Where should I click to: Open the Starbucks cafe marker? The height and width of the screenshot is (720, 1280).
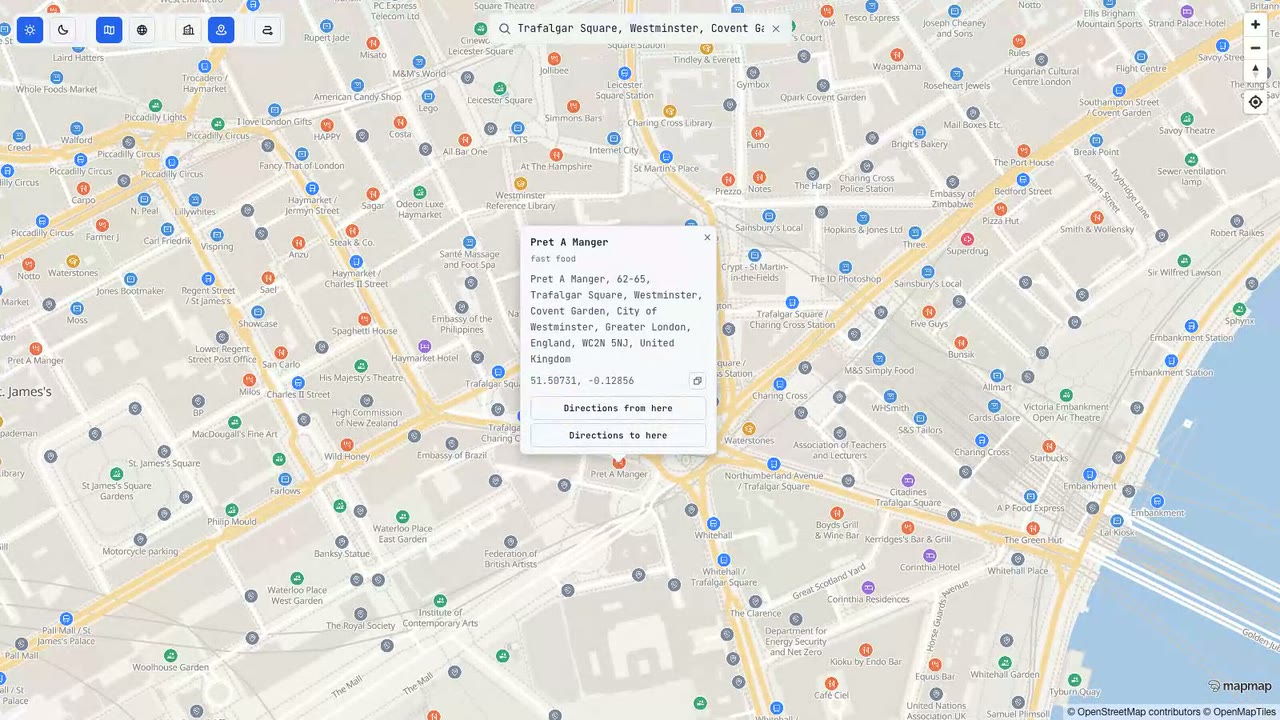click(x=1049, y=447)
